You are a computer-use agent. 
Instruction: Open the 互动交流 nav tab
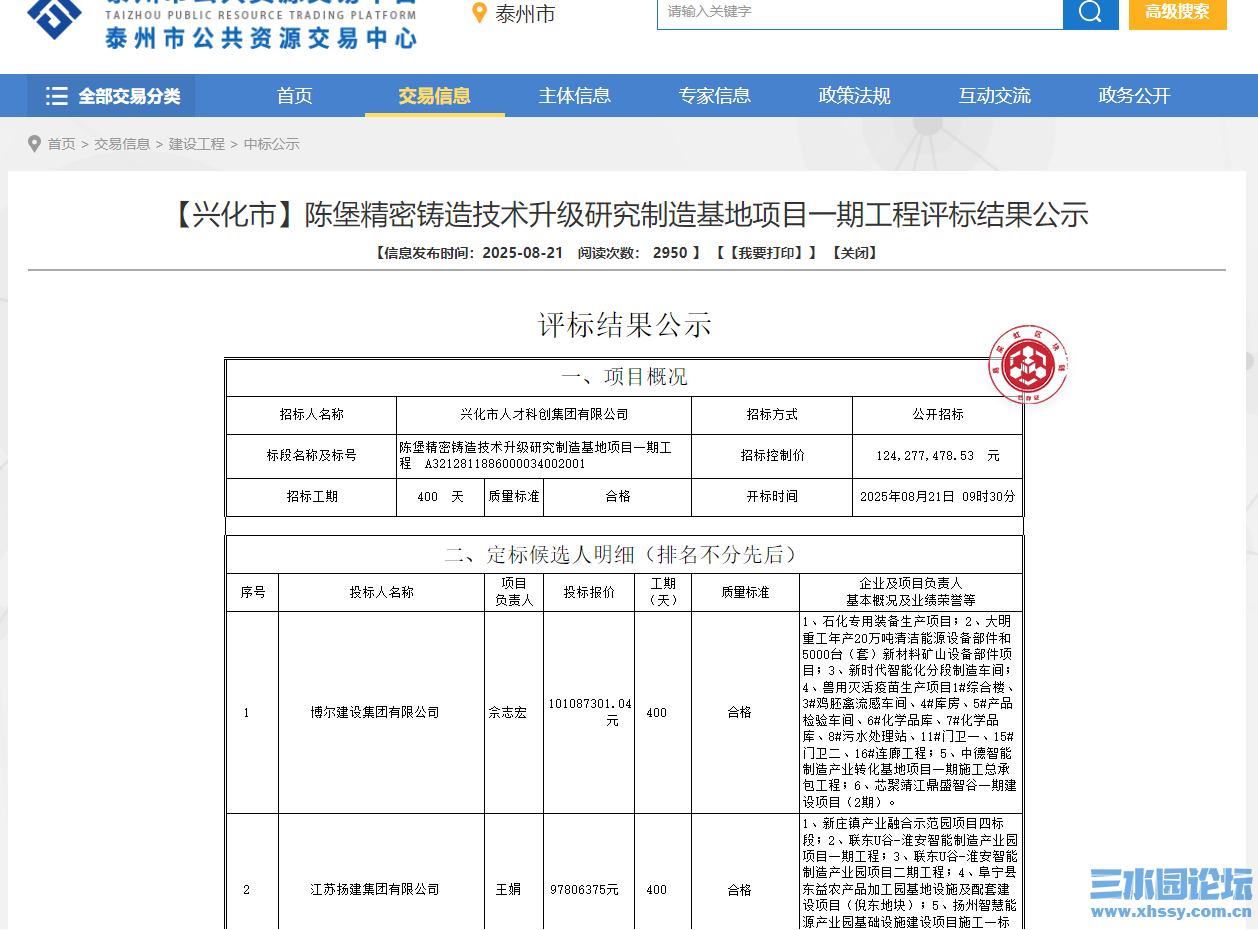(x=995, y=96)
